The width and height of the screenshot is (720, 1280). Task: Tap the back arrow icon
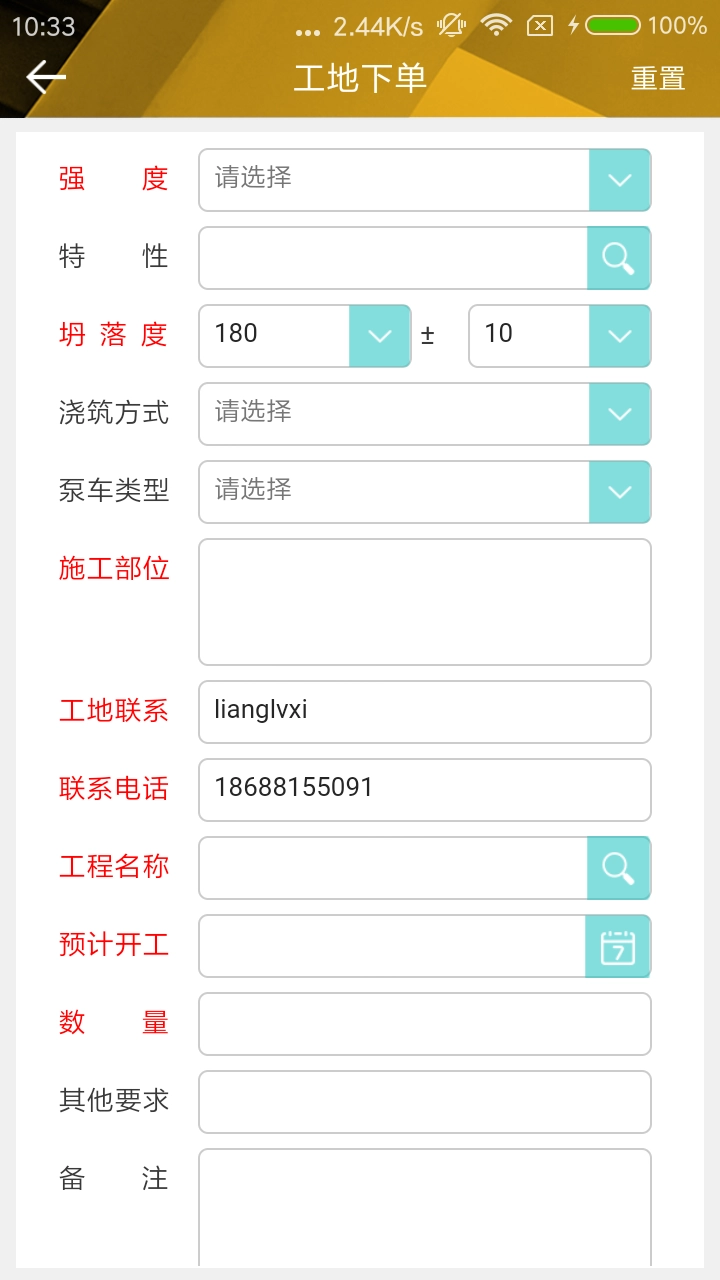click(46, 77)
